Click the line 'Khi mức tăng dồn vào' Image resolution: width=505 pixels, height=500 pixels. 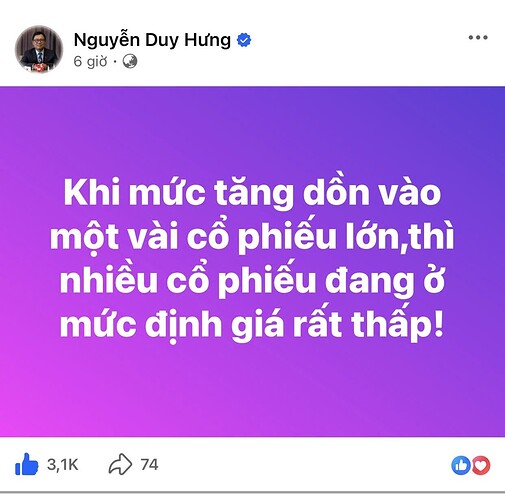coord(252,194)
